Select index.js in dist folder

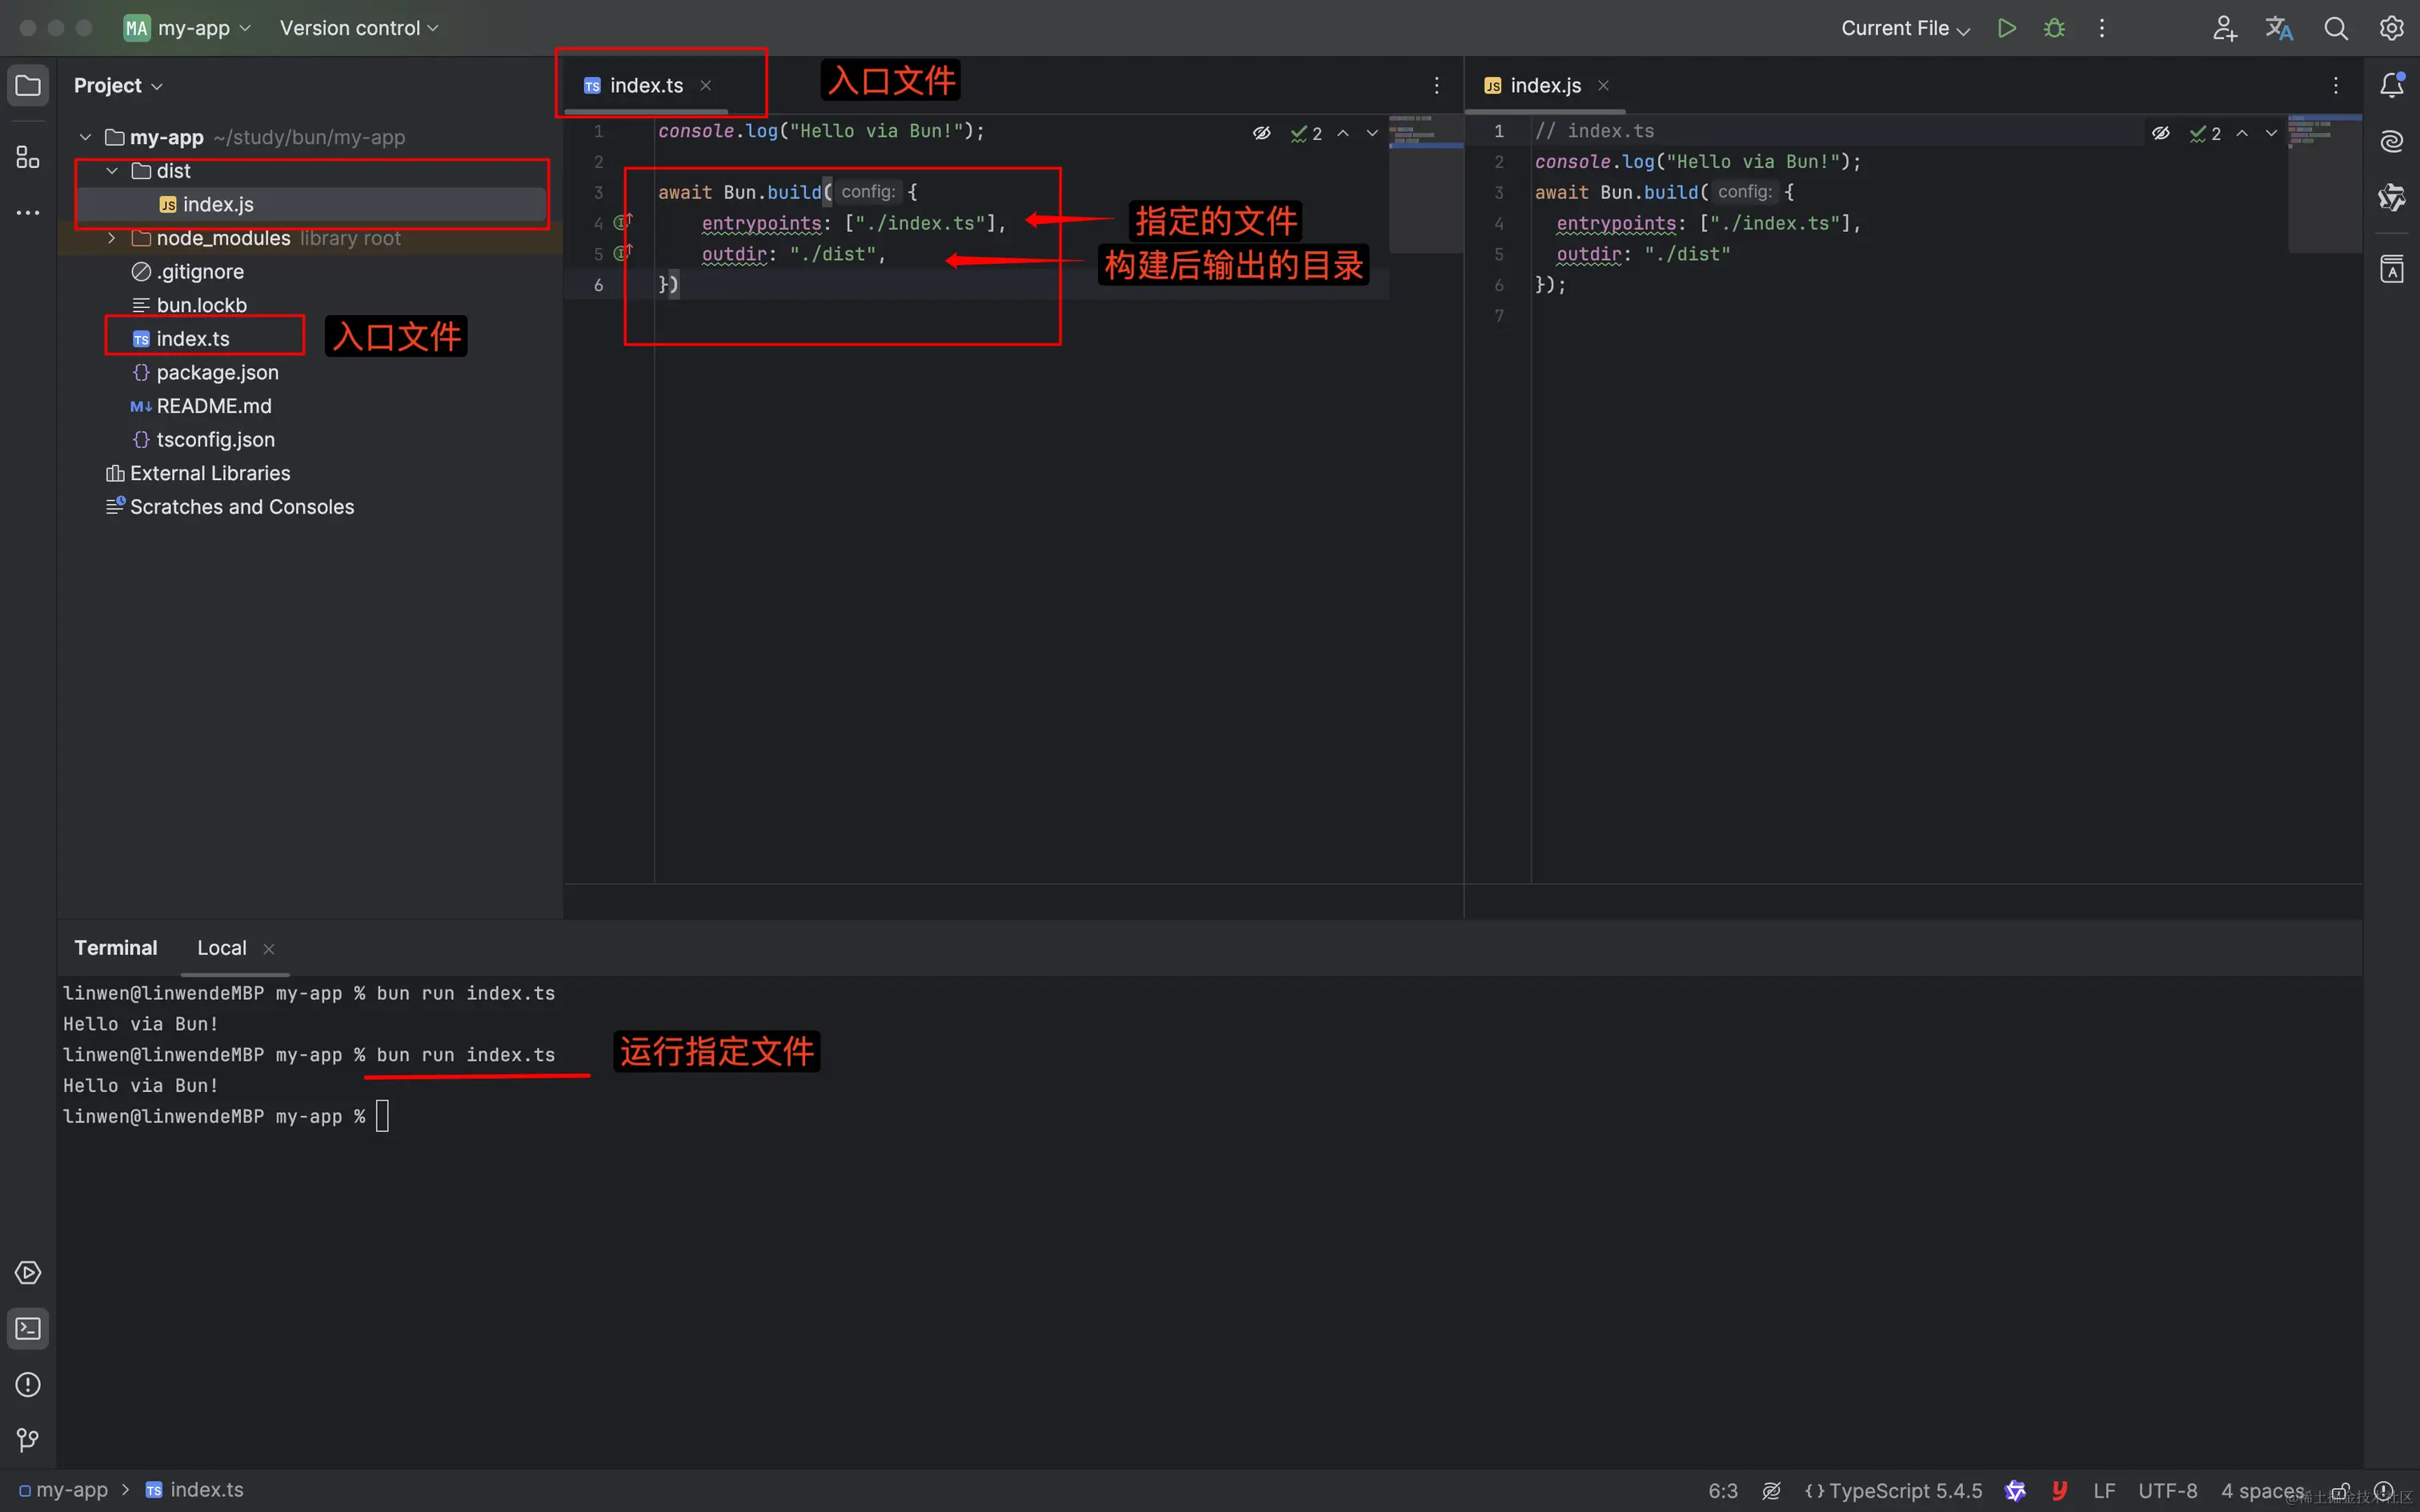tap(312, 204)
